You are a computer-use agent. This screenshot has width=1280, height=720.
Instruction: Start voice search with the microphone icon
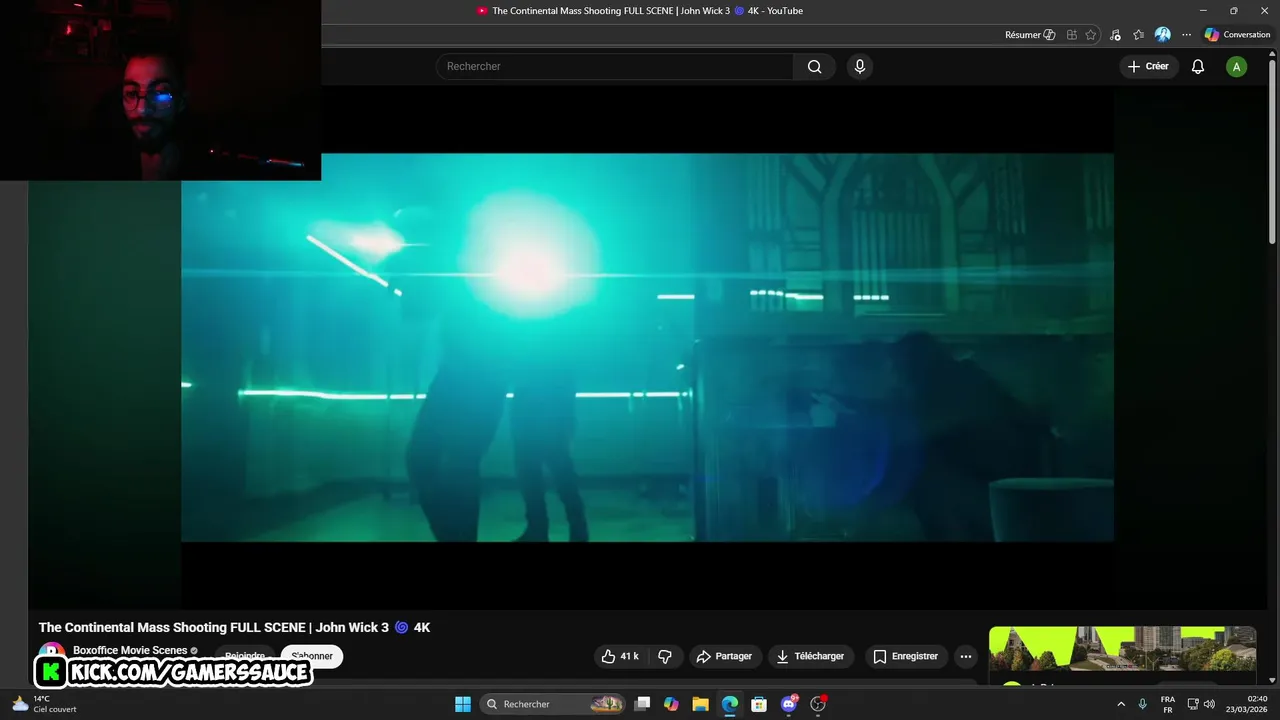click(859, 67)
